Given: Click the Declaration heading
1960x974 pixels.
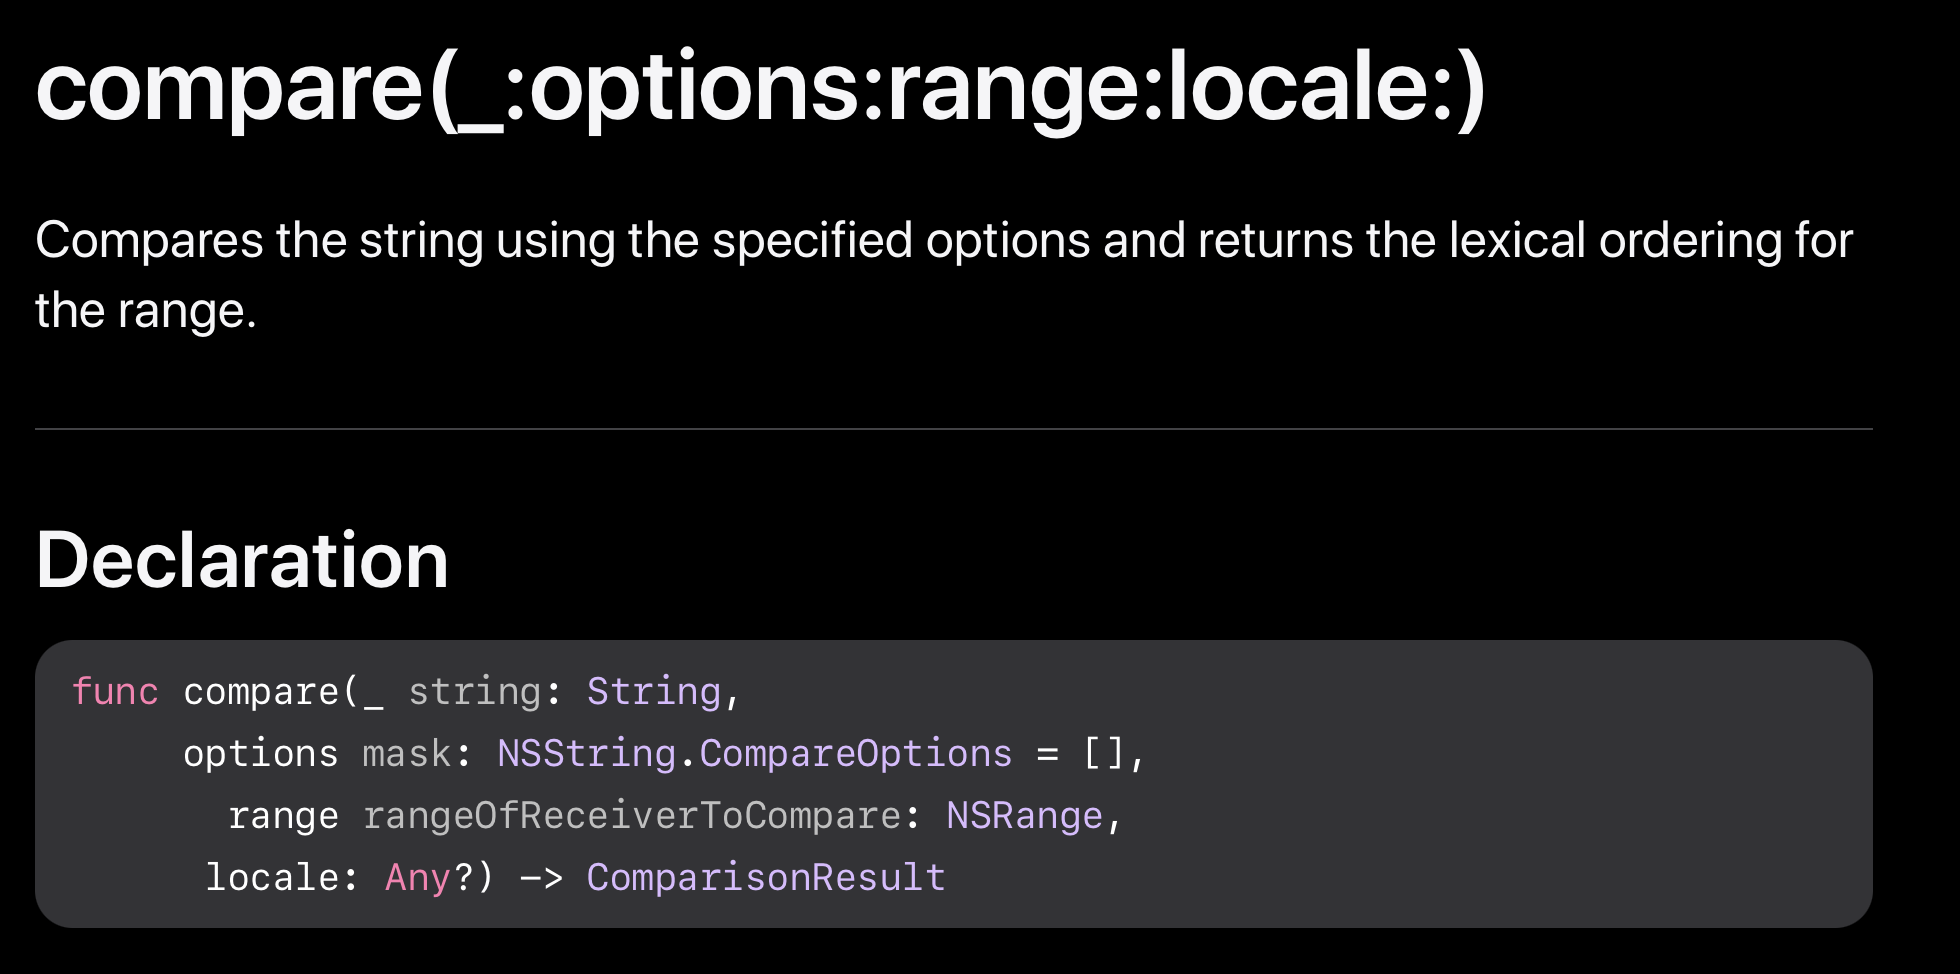Looking at the screenshot, I should [242, 560].
